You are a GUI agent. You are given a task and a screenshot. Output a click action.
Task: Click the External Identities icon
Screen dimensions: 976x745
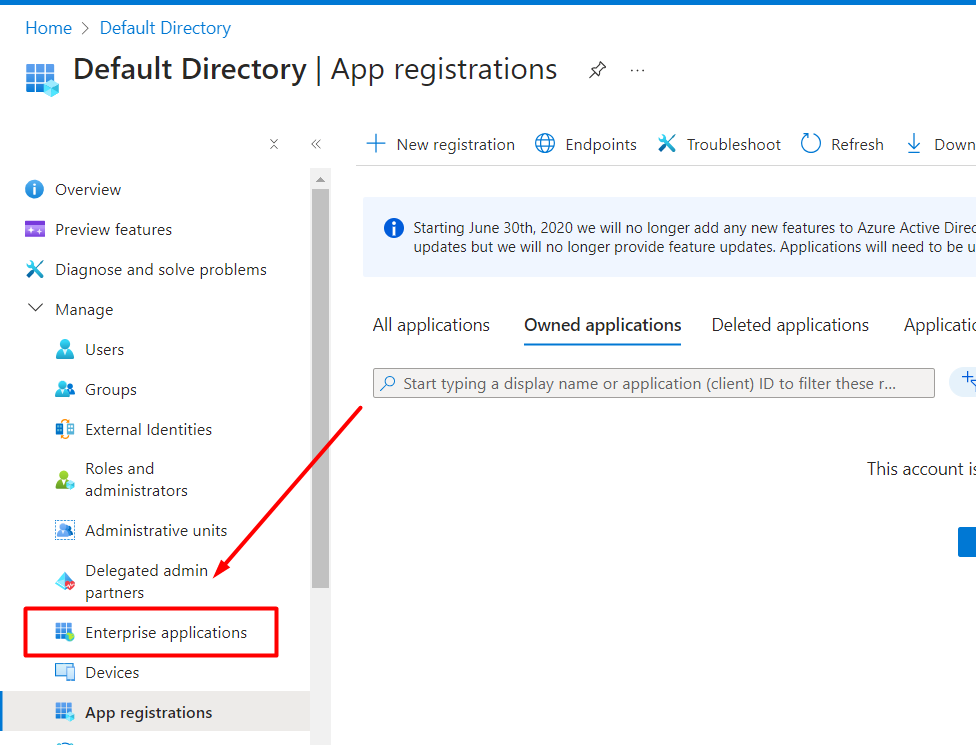tap(65, 429)
